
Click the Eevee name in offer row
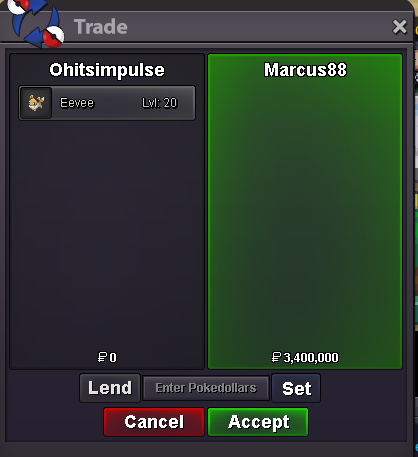[77, 103]
